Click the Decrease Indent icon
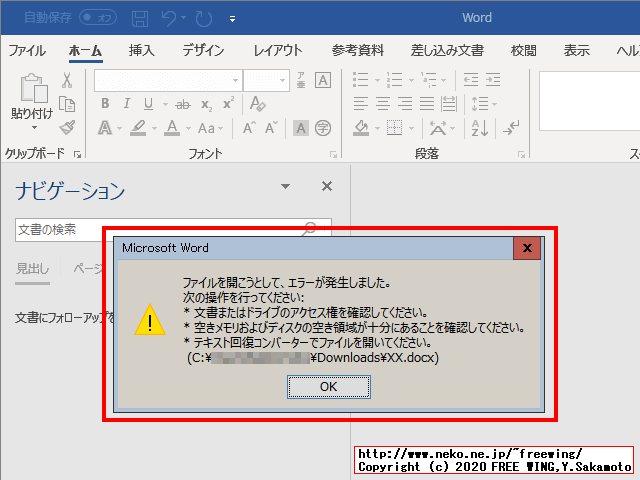The width and height of the screenshot is (640, 480). 471,80
